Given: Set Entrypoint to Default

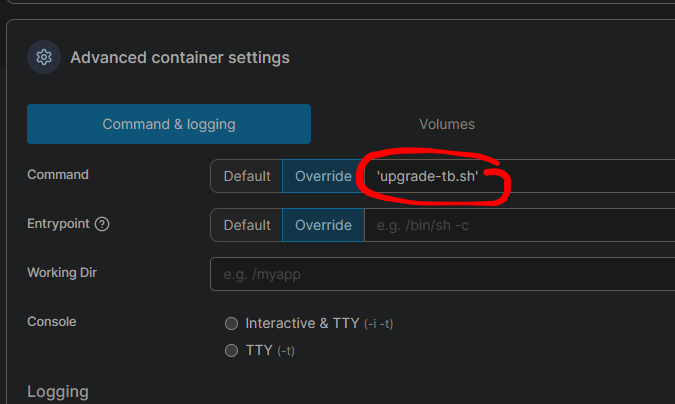Looking at the screenshot, I should tap(247, 225).
